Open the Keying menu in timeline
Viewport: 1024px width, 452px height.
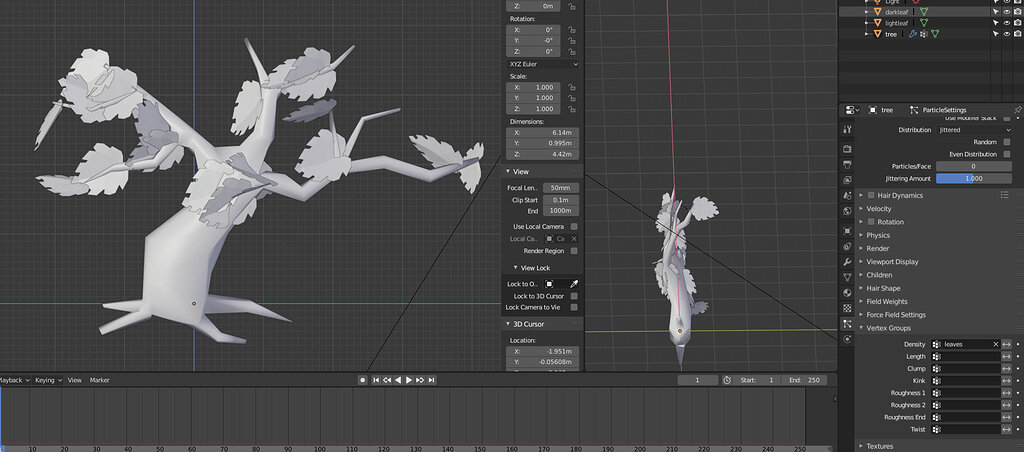[47, 380]
